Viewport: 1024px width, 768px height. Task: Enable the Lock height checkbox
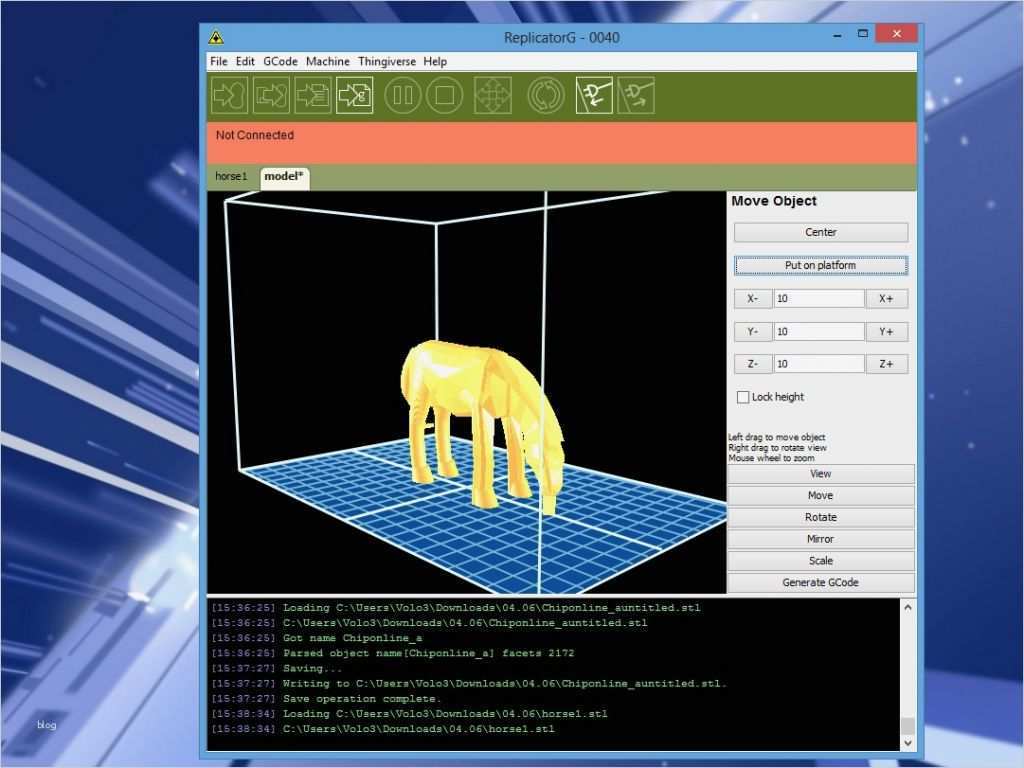(x=743, y=397)
